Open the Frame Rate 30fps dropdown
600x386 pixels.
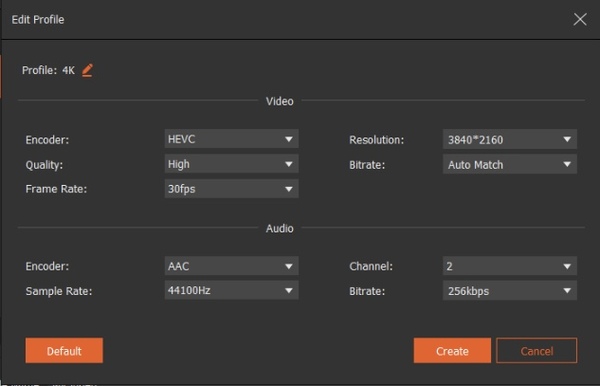(x=232, y=189)
